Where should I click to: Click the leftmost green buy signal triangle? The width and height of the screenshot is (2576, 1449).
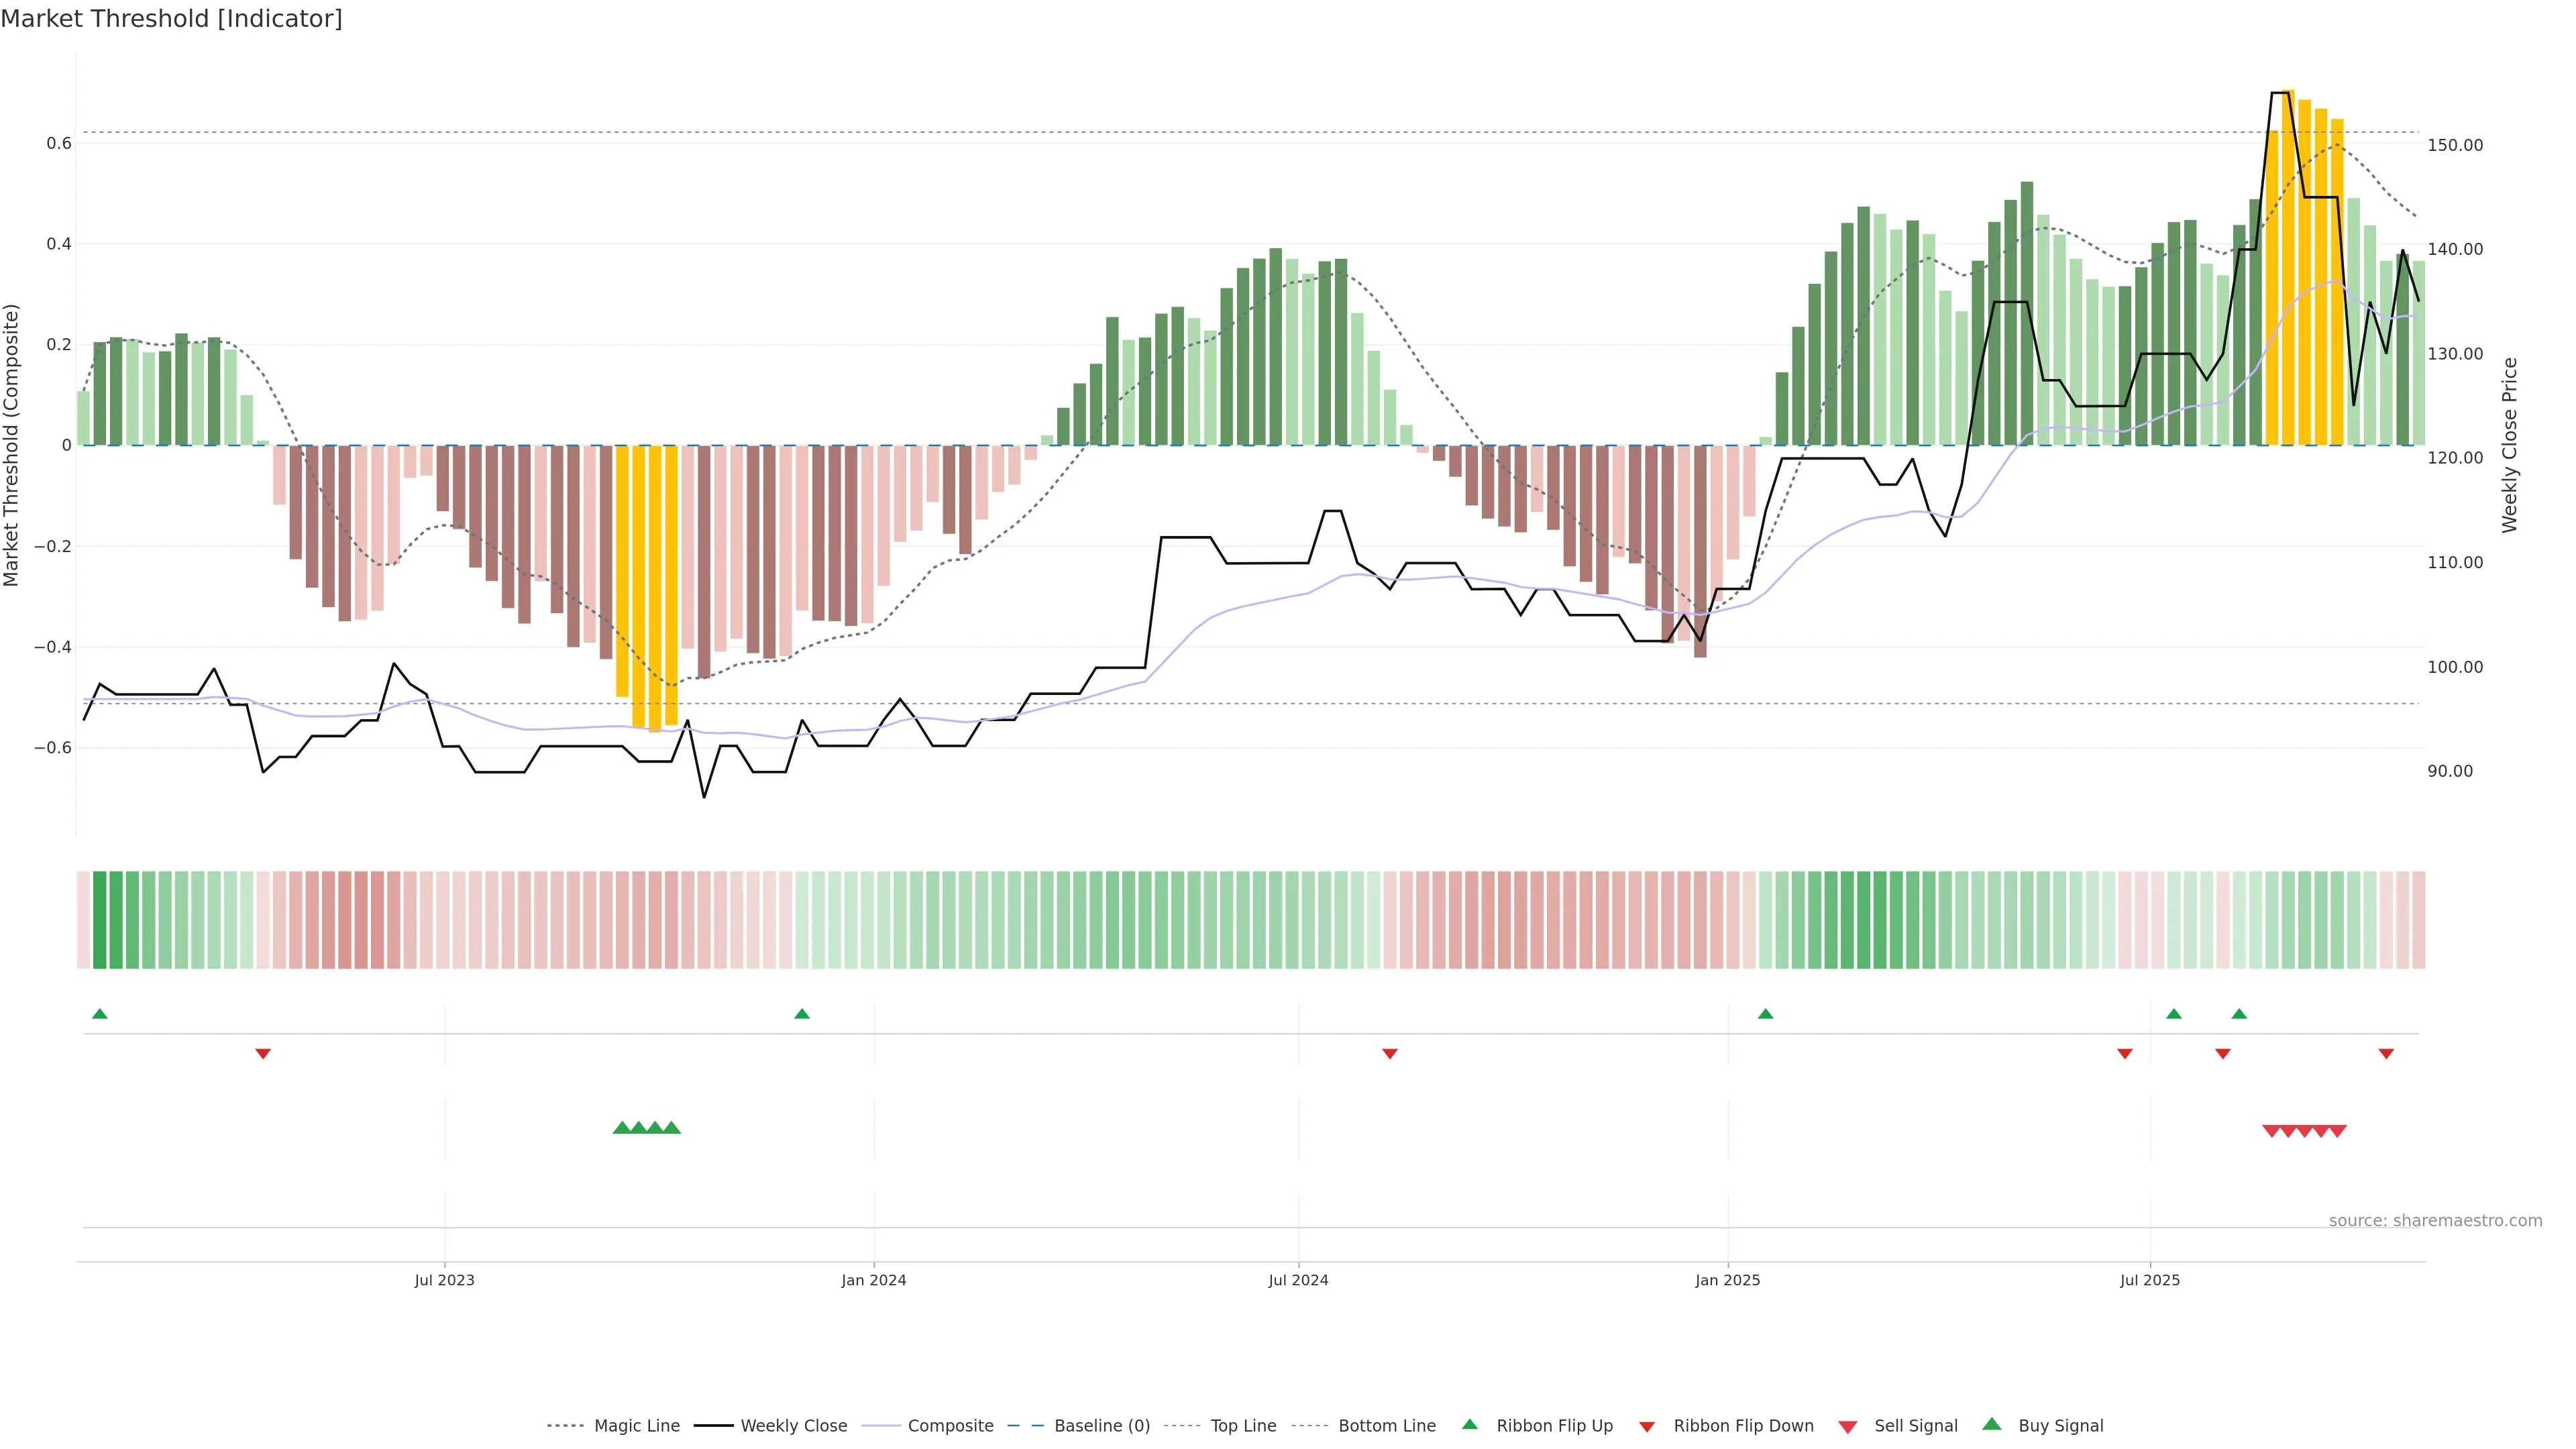[x=621, y=1128]
